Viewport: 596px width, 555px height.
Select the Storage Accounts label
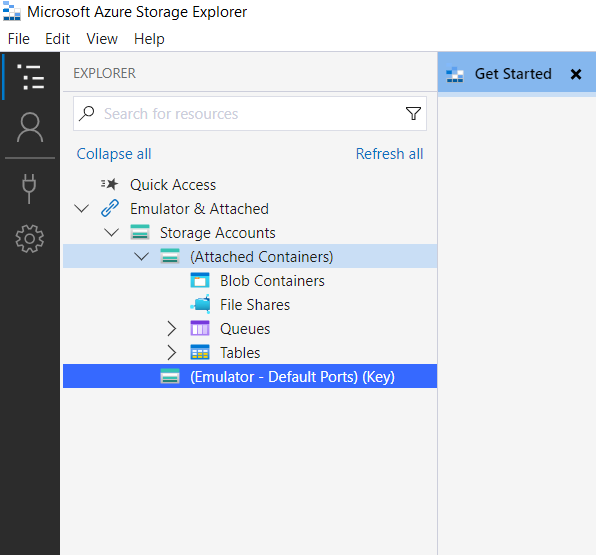pyautogui.click(x=217, y=233)
